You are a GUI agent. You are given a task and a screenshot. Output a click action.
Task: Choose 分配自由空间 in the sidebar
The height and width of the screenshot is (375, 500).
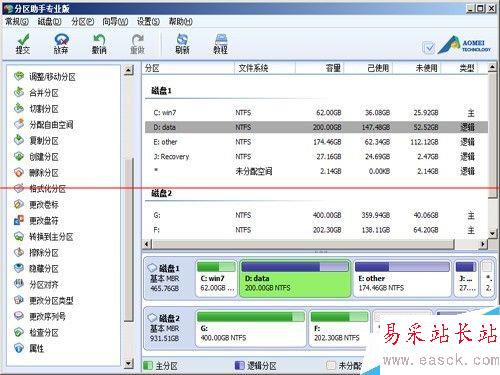tap(43, 125)
